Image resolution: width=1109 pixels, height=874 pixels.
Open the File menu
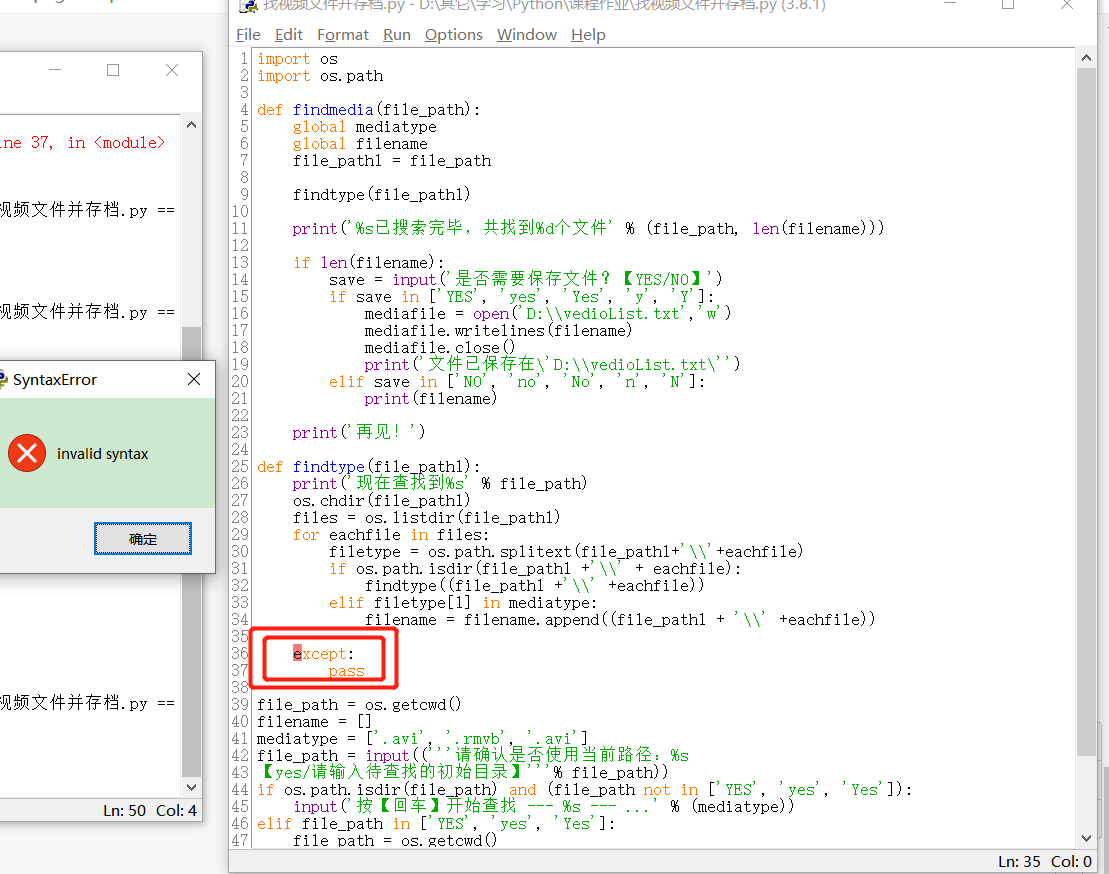(x=248, y=35)
